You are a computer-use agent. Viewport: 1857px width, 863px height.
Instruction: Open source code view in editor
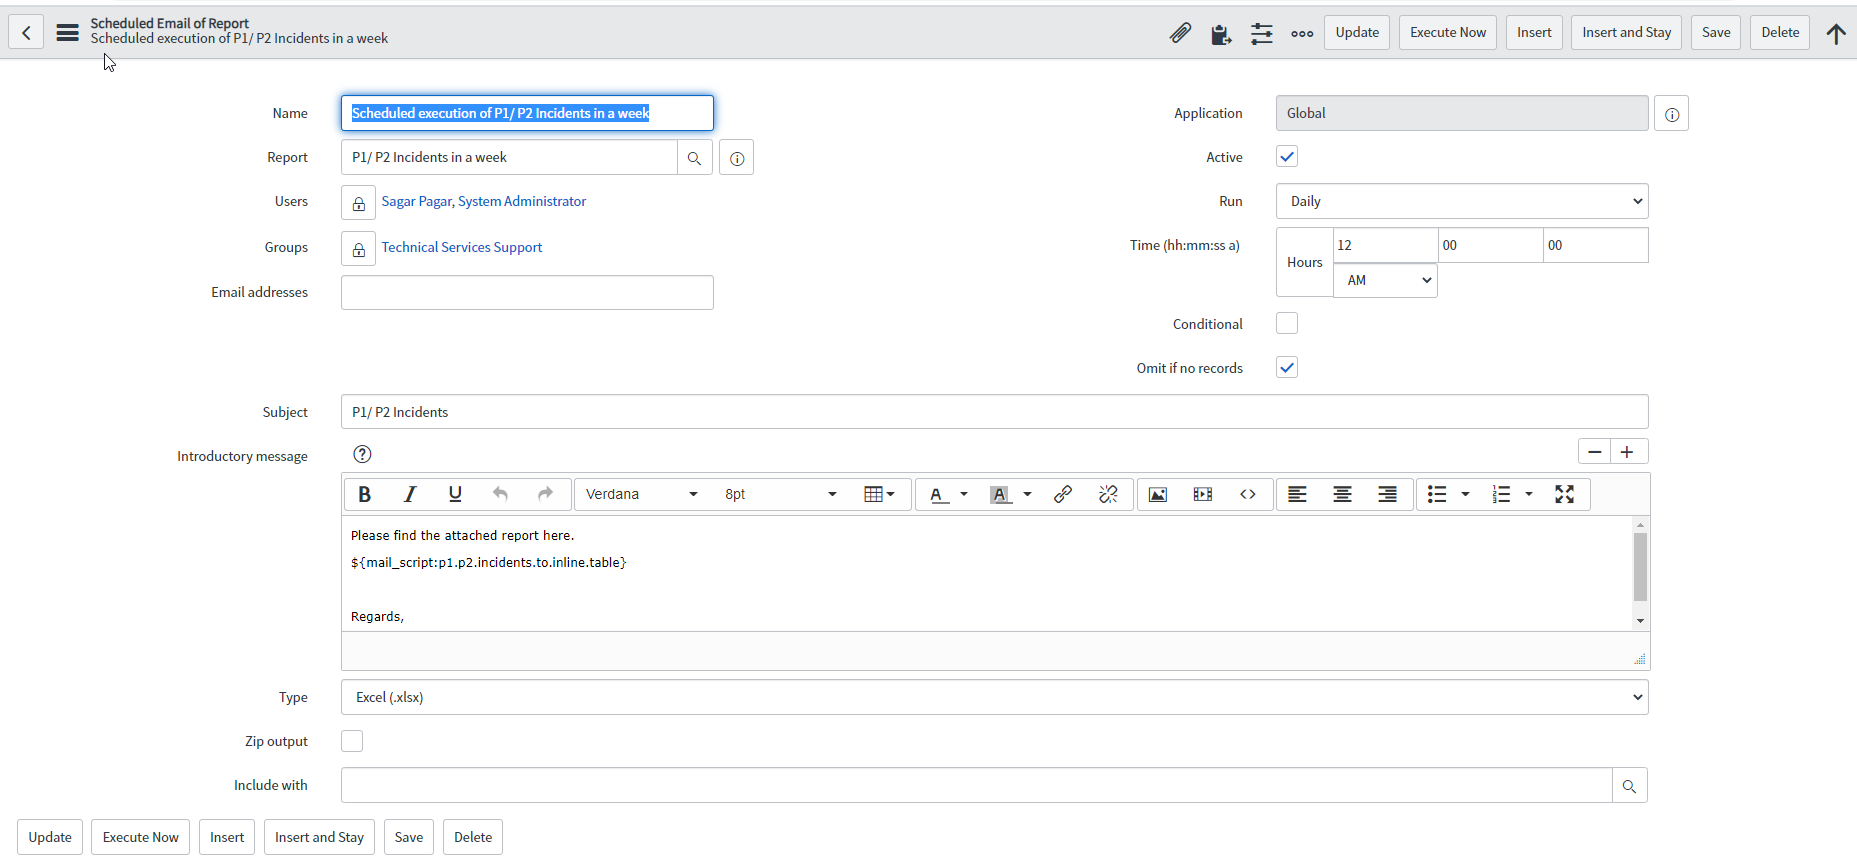[1248, 494]
